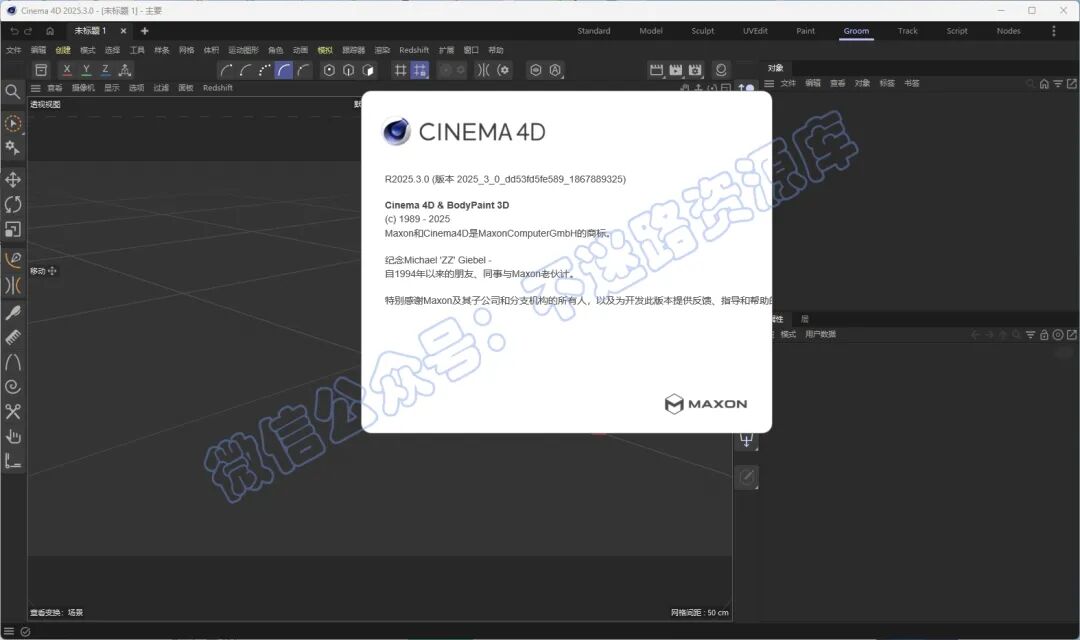1080x640 pixels.
Task: Toggle the attributes panel lock icon
Action: (1044, 335)
